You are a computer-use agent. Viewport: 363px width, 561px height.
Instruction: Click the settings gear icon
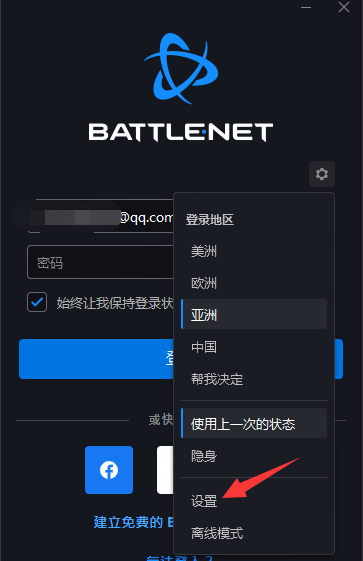pos(322,174)
